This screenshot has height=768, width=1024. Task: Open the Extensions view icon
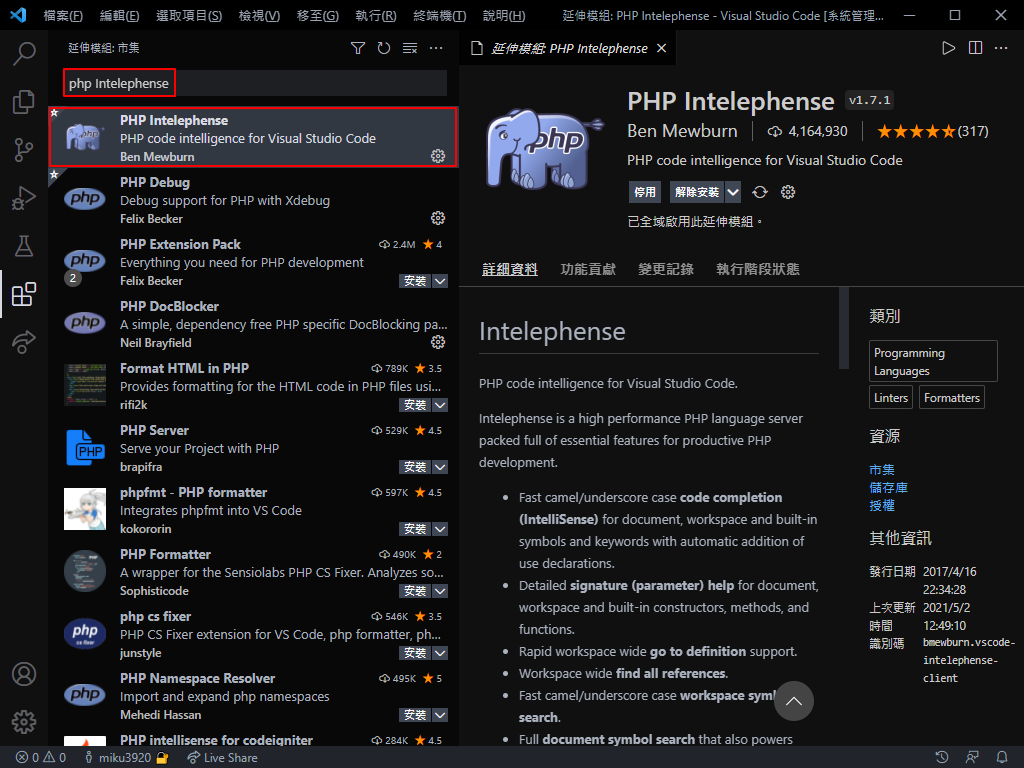(24, 295)
